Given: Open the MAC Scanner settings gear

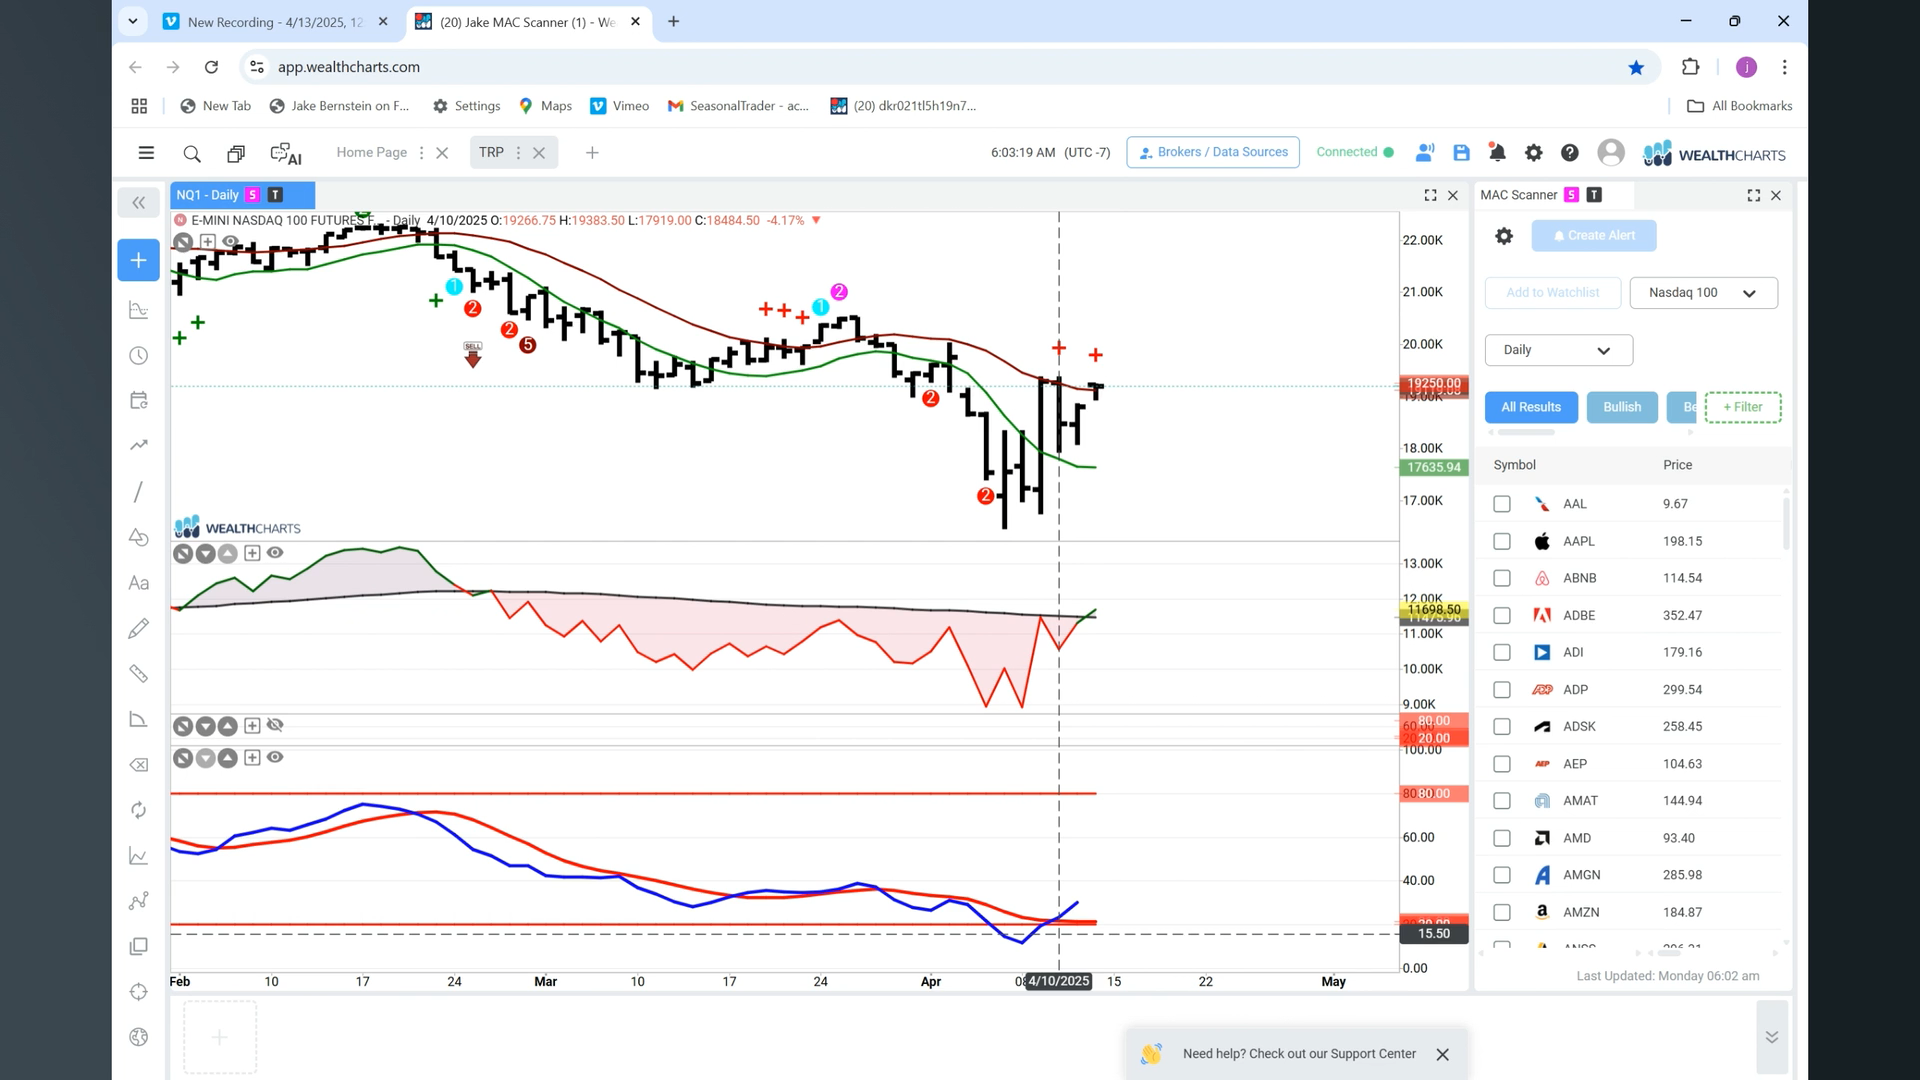Looking at the screenshot, I should click(x=1503, y=236).
